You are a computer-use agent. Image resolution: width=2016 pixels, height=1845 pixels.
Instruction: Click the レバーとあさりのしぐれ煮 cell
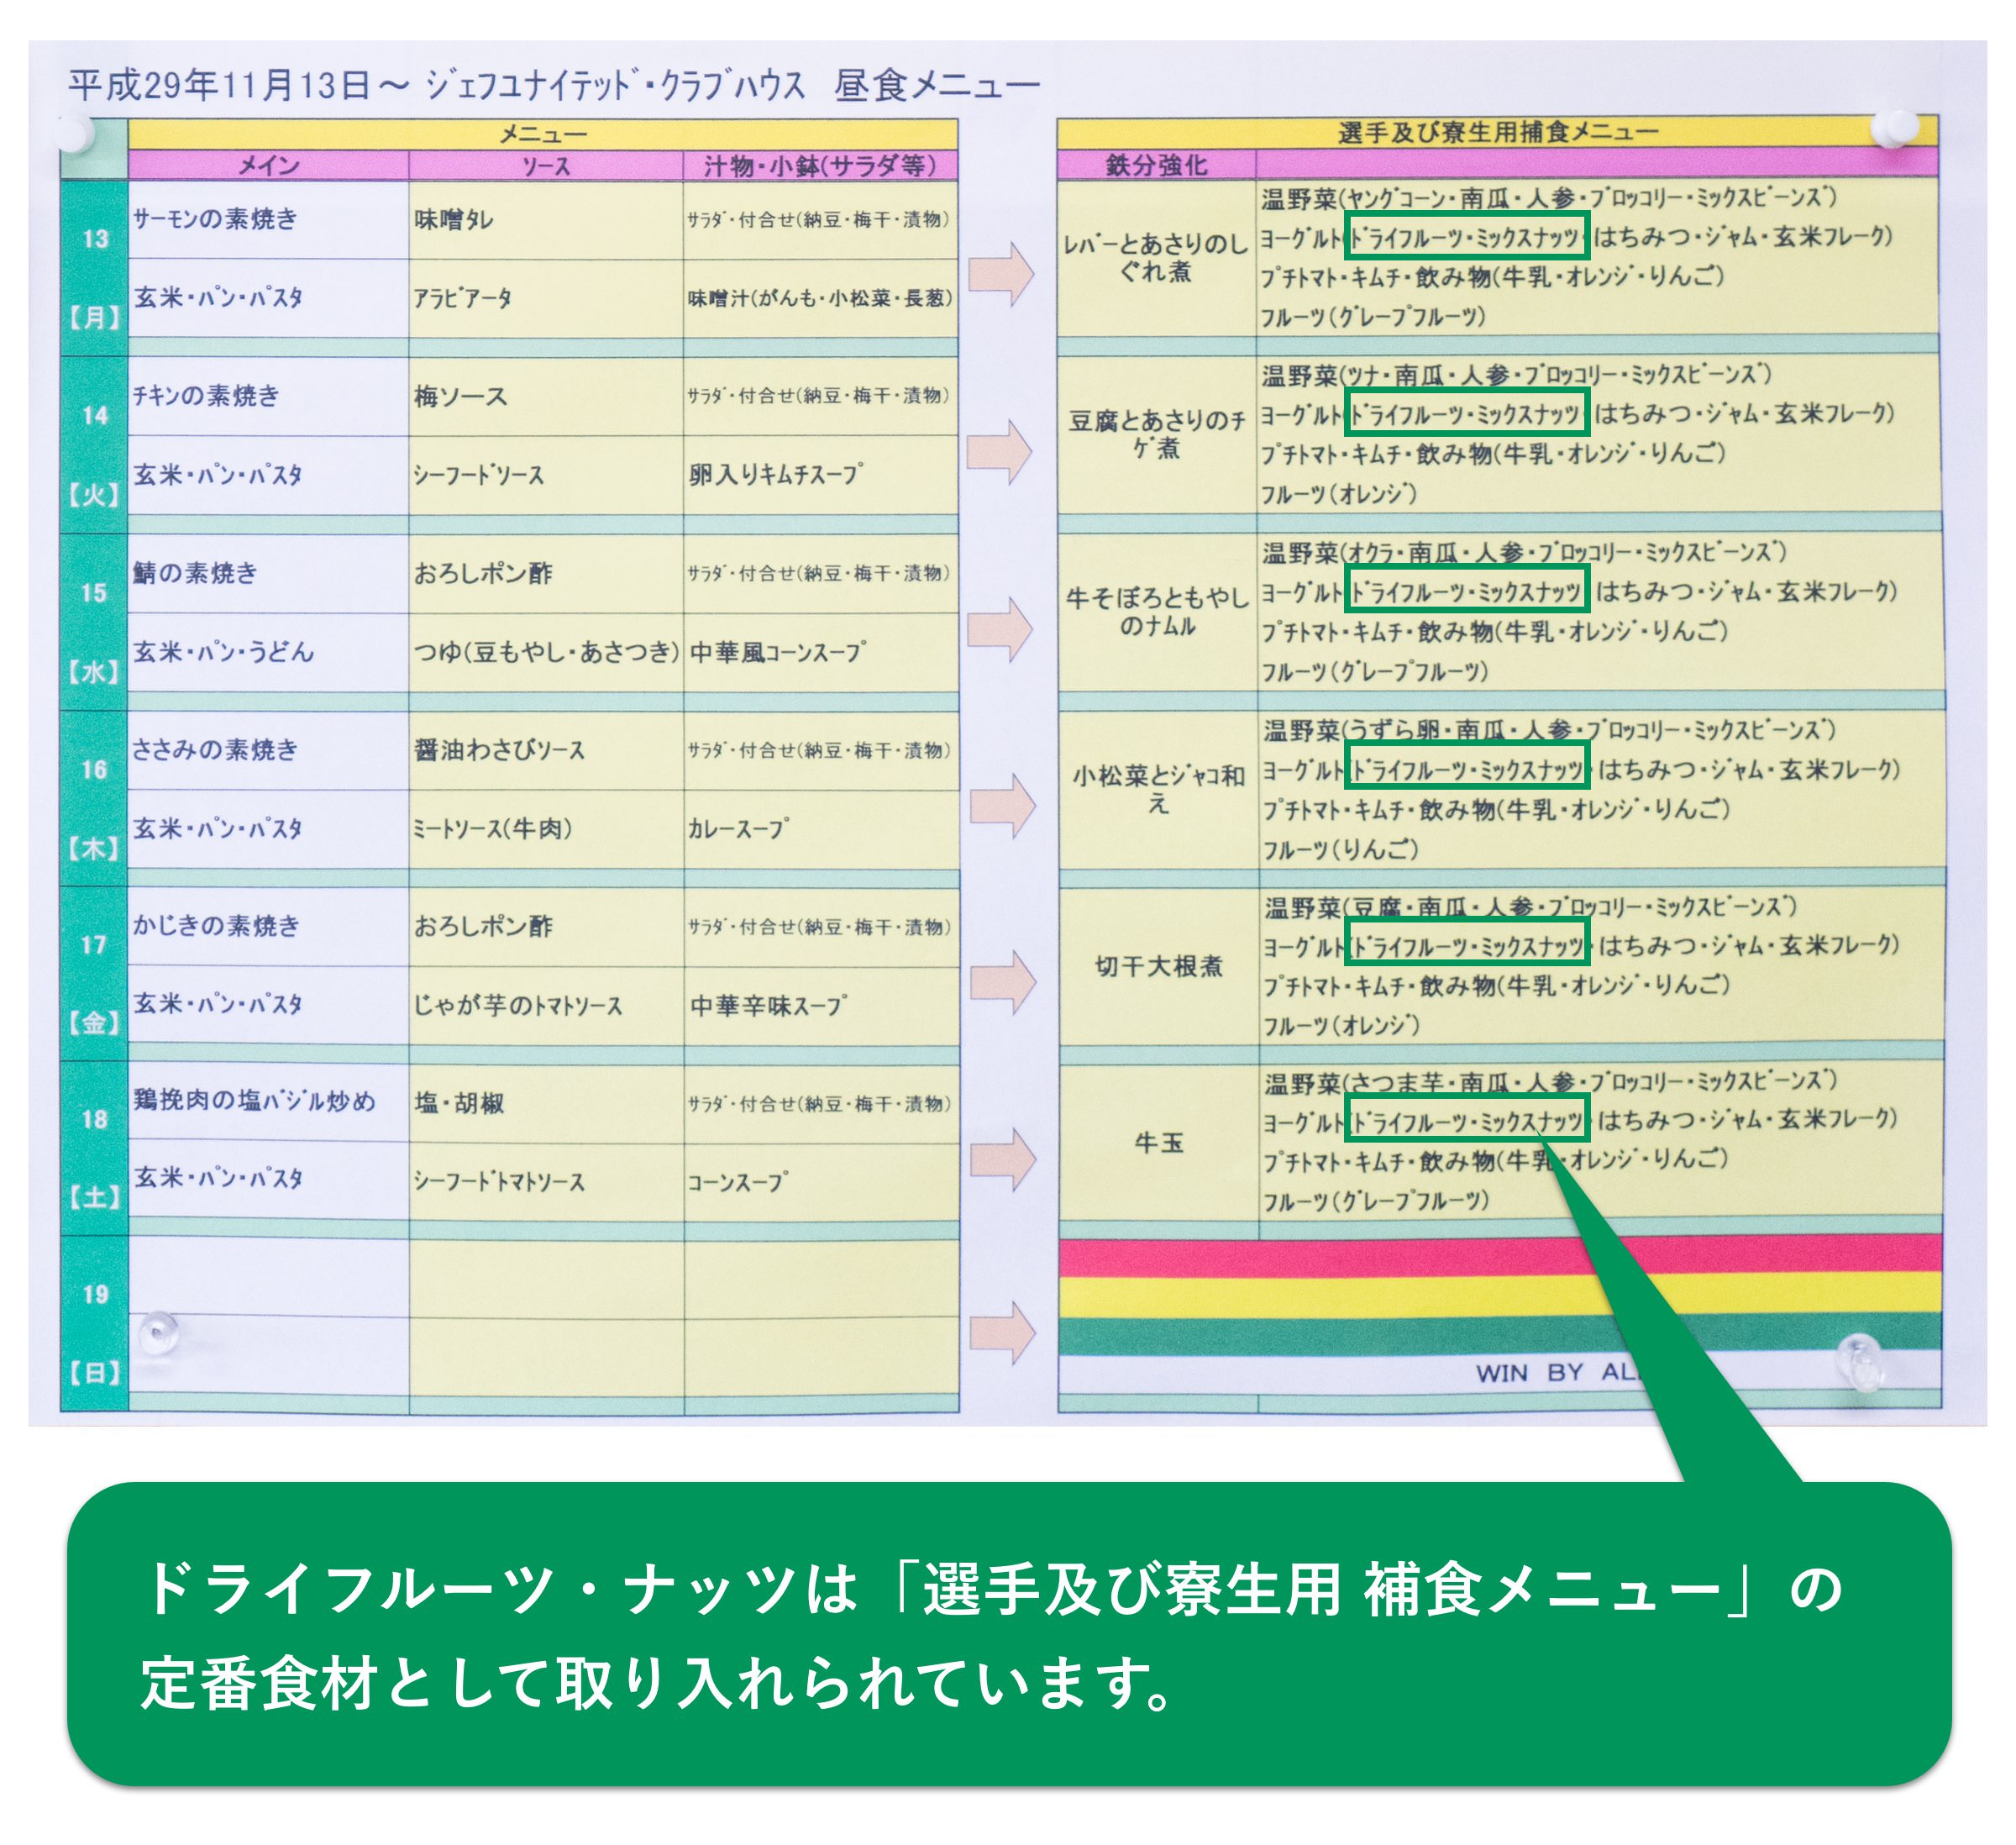pos(1156,257)
